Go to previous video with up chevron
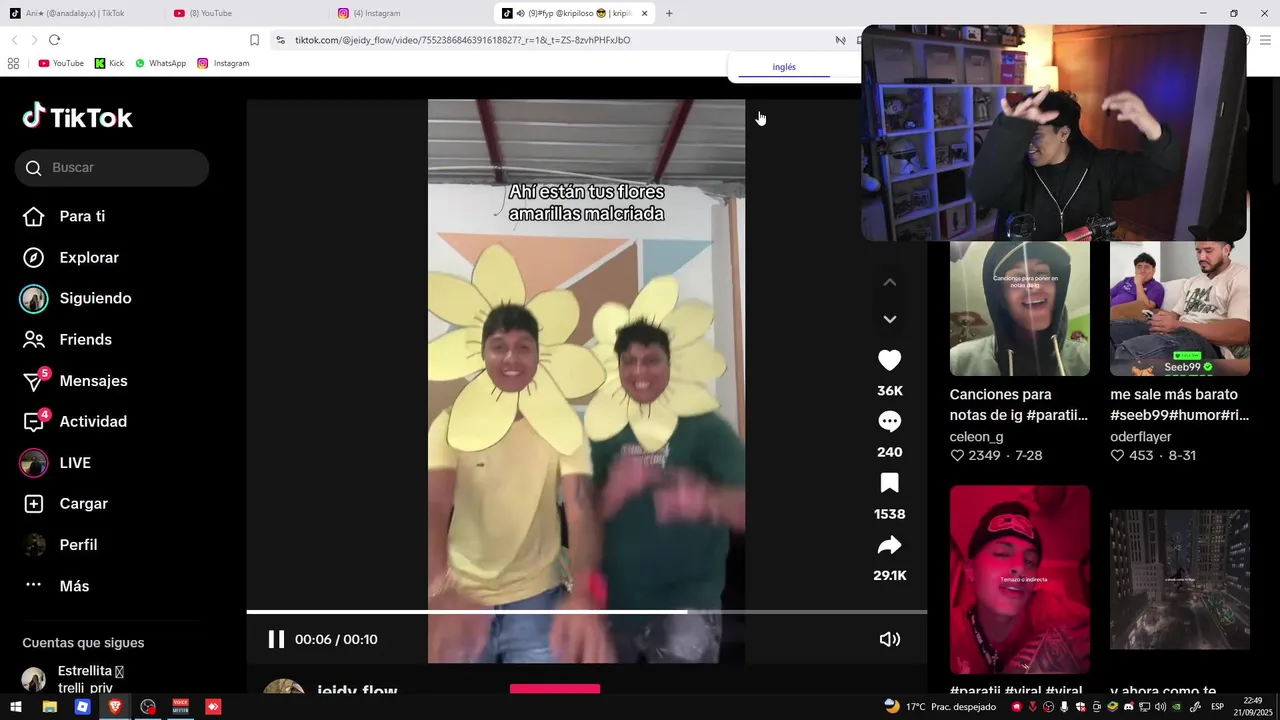The width and height of the screenshot is (1280, 720). tap(889, 283)
